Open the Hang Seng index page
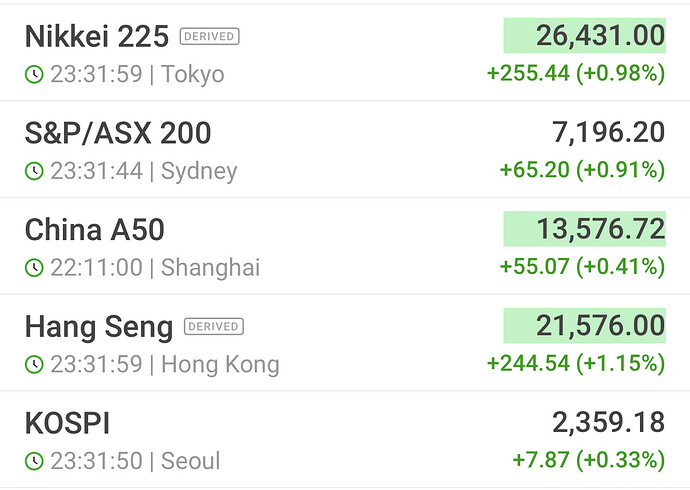This screenshot has width=690, height=490. tap(98, 326)
